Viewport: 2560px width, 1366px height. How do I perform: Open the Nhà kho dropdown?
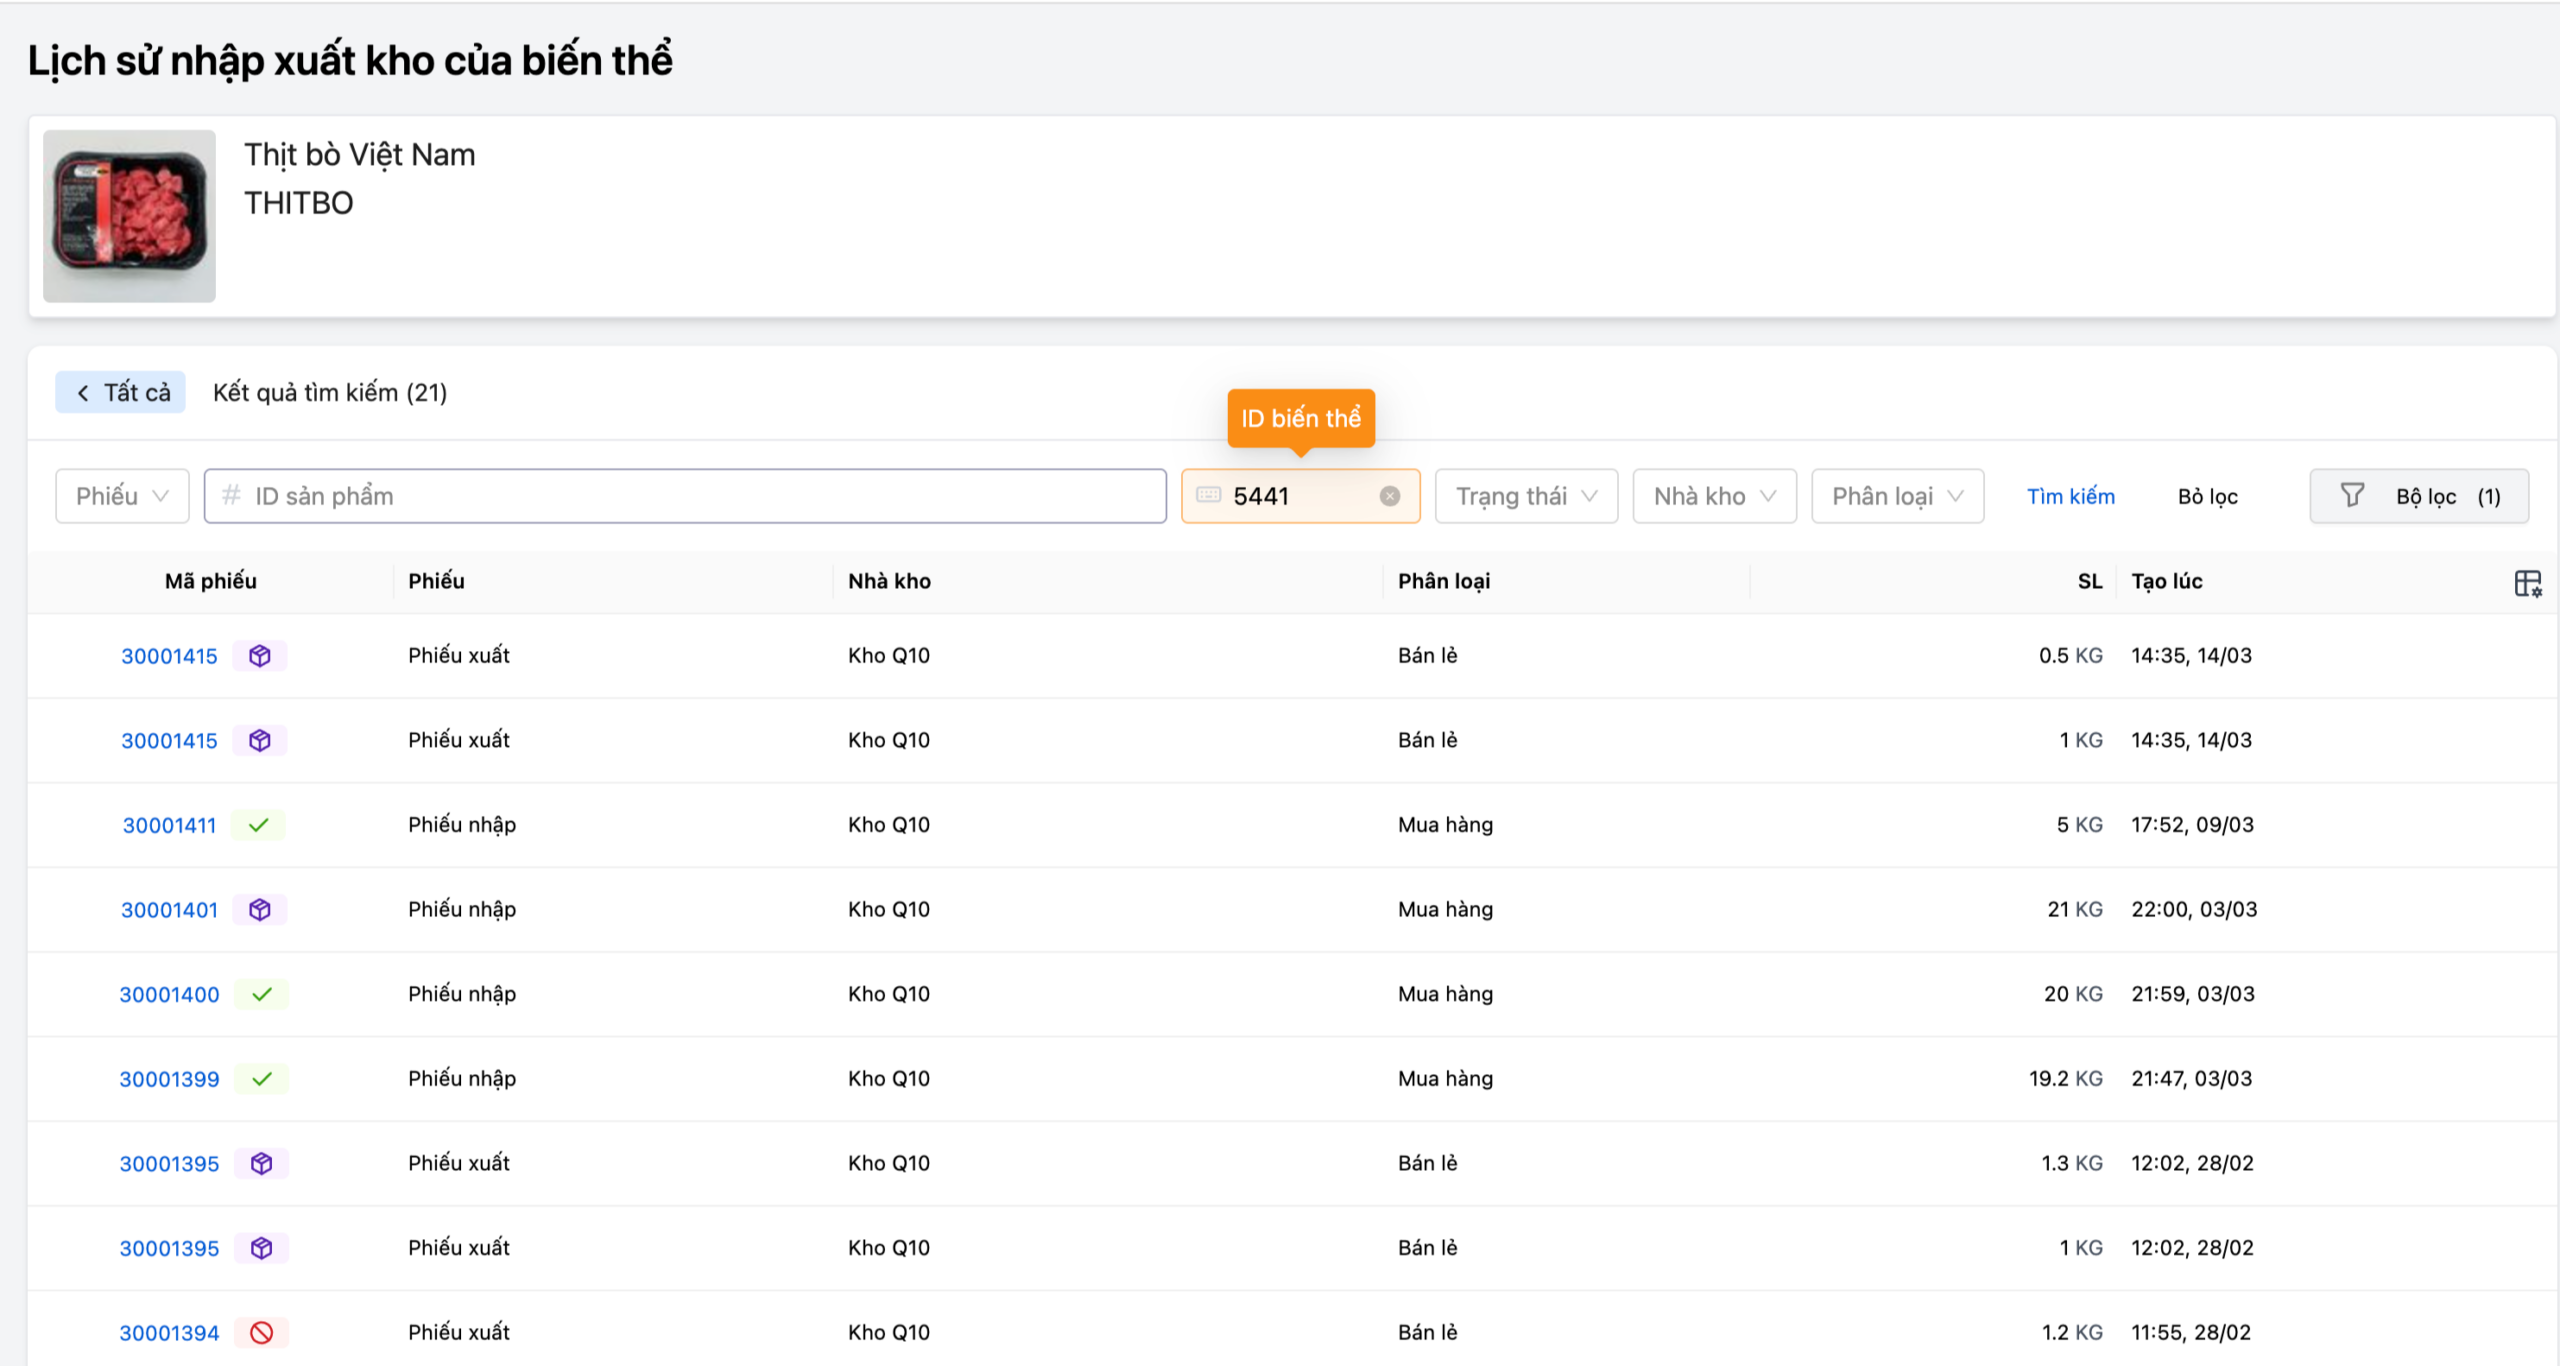(x=1713, y=496)
